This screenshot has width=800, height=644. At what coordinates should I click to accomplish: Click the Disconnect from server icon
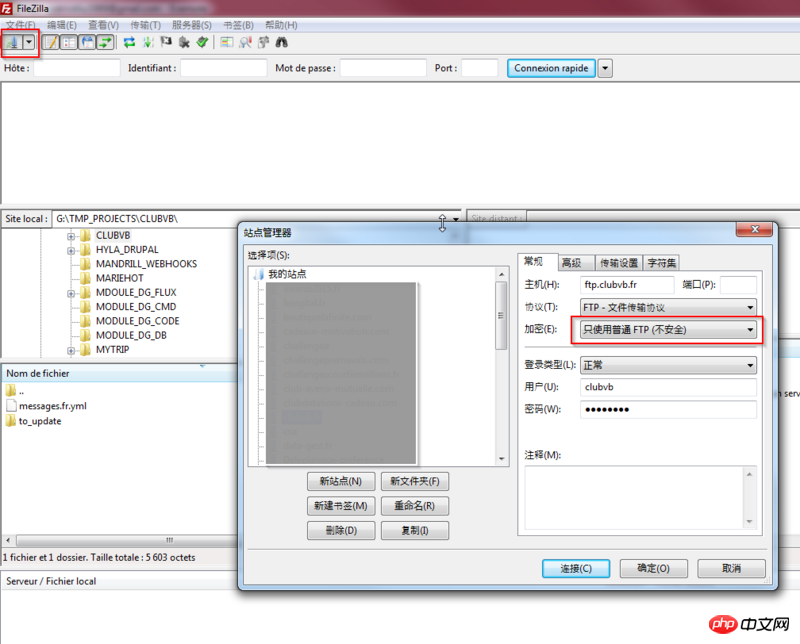coord(184,42)
